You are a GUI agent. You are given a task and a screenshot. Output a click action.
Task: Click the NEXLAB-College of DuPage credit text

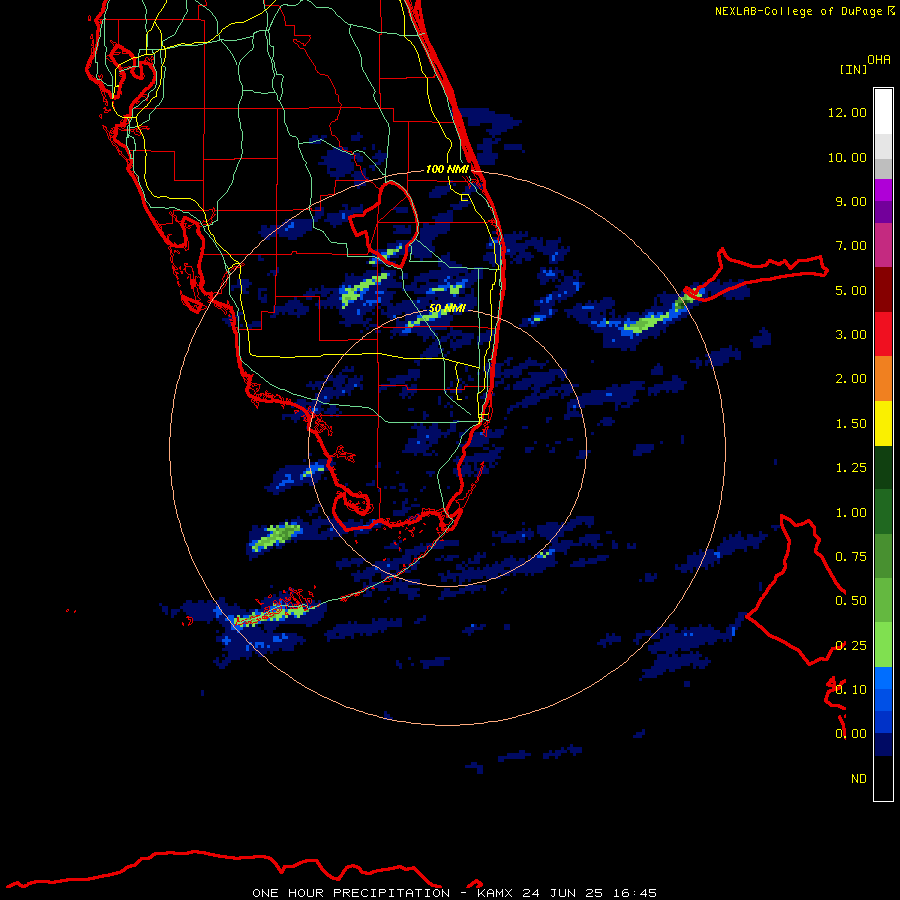798,11
